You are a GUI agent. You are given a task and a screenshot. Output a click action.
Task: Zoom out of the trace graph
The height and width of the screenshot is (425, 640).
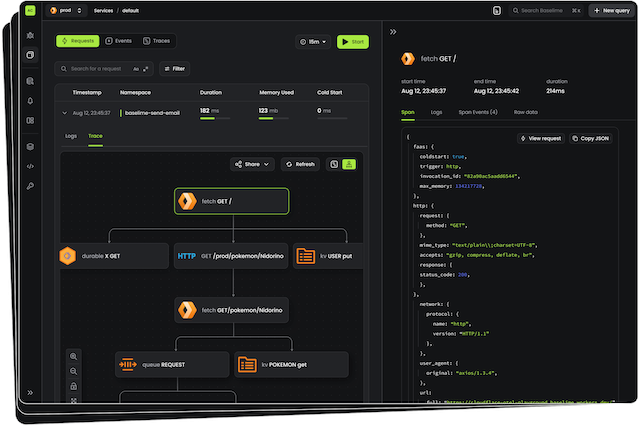(74, 371)
